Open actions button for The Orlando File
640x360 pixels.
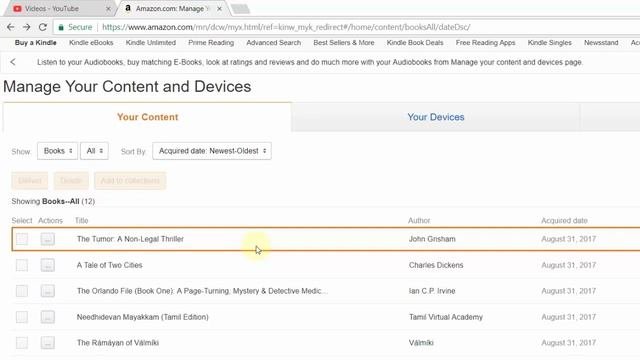pos(48,291)
